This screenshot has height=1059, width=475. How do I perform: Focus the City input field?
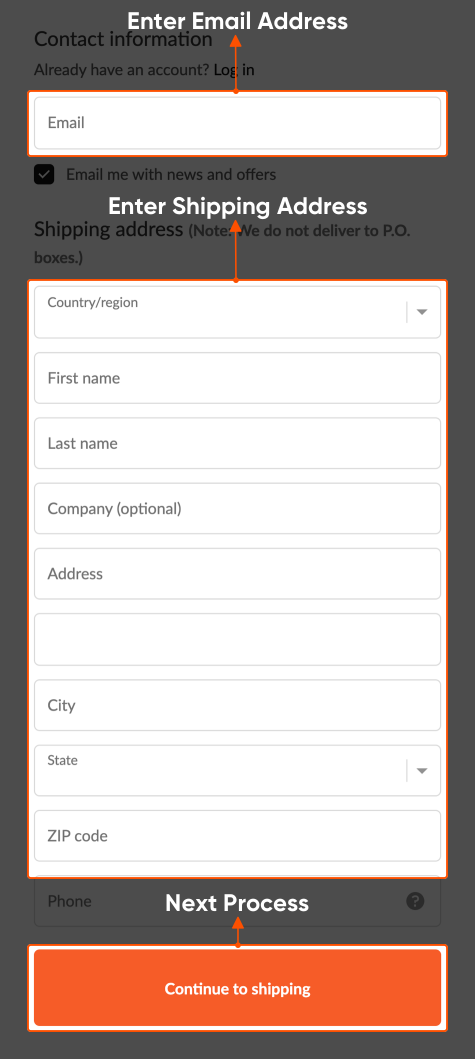(x=237, y=705)
